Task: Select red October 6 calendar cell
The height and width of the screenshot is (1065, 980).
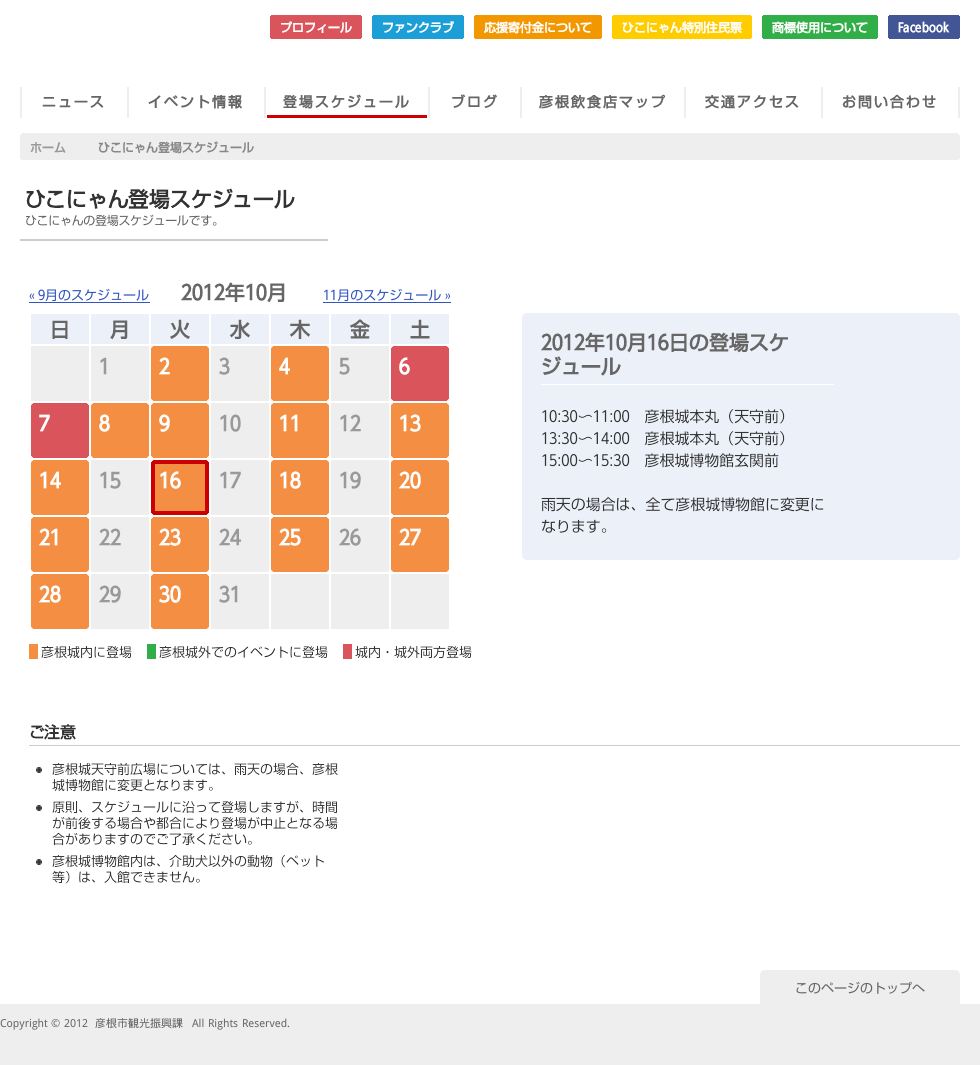Action: coord(420,373)
